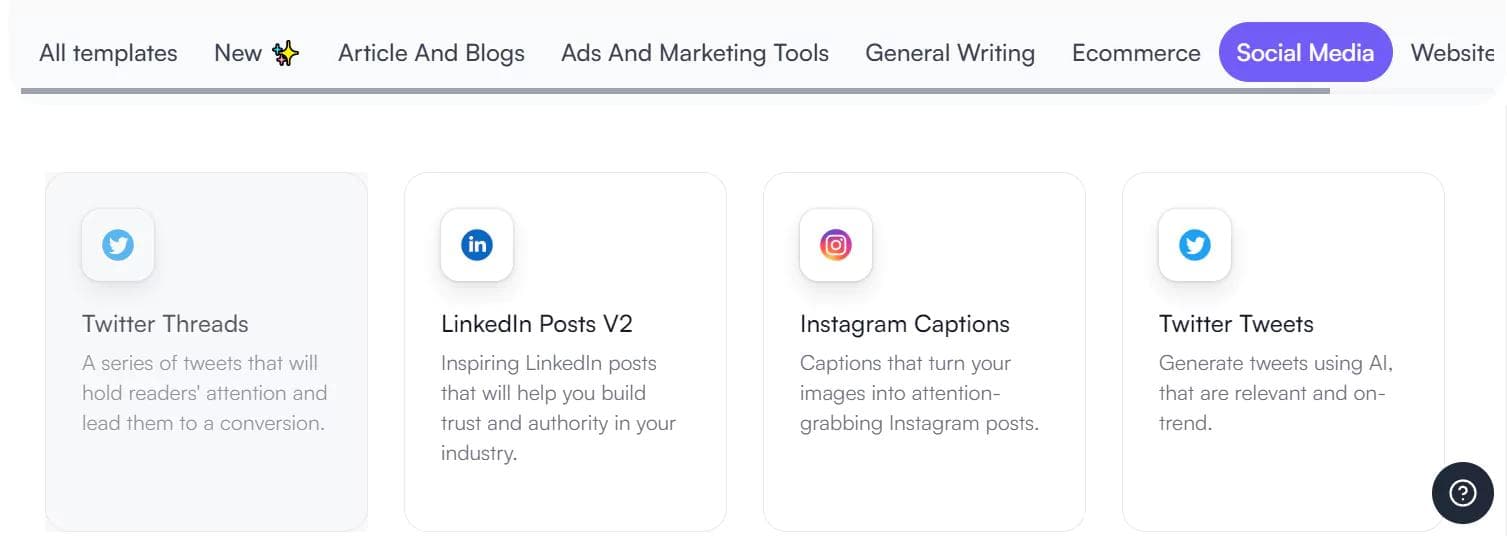Click the sparkle icon beside New

(286, 53)
